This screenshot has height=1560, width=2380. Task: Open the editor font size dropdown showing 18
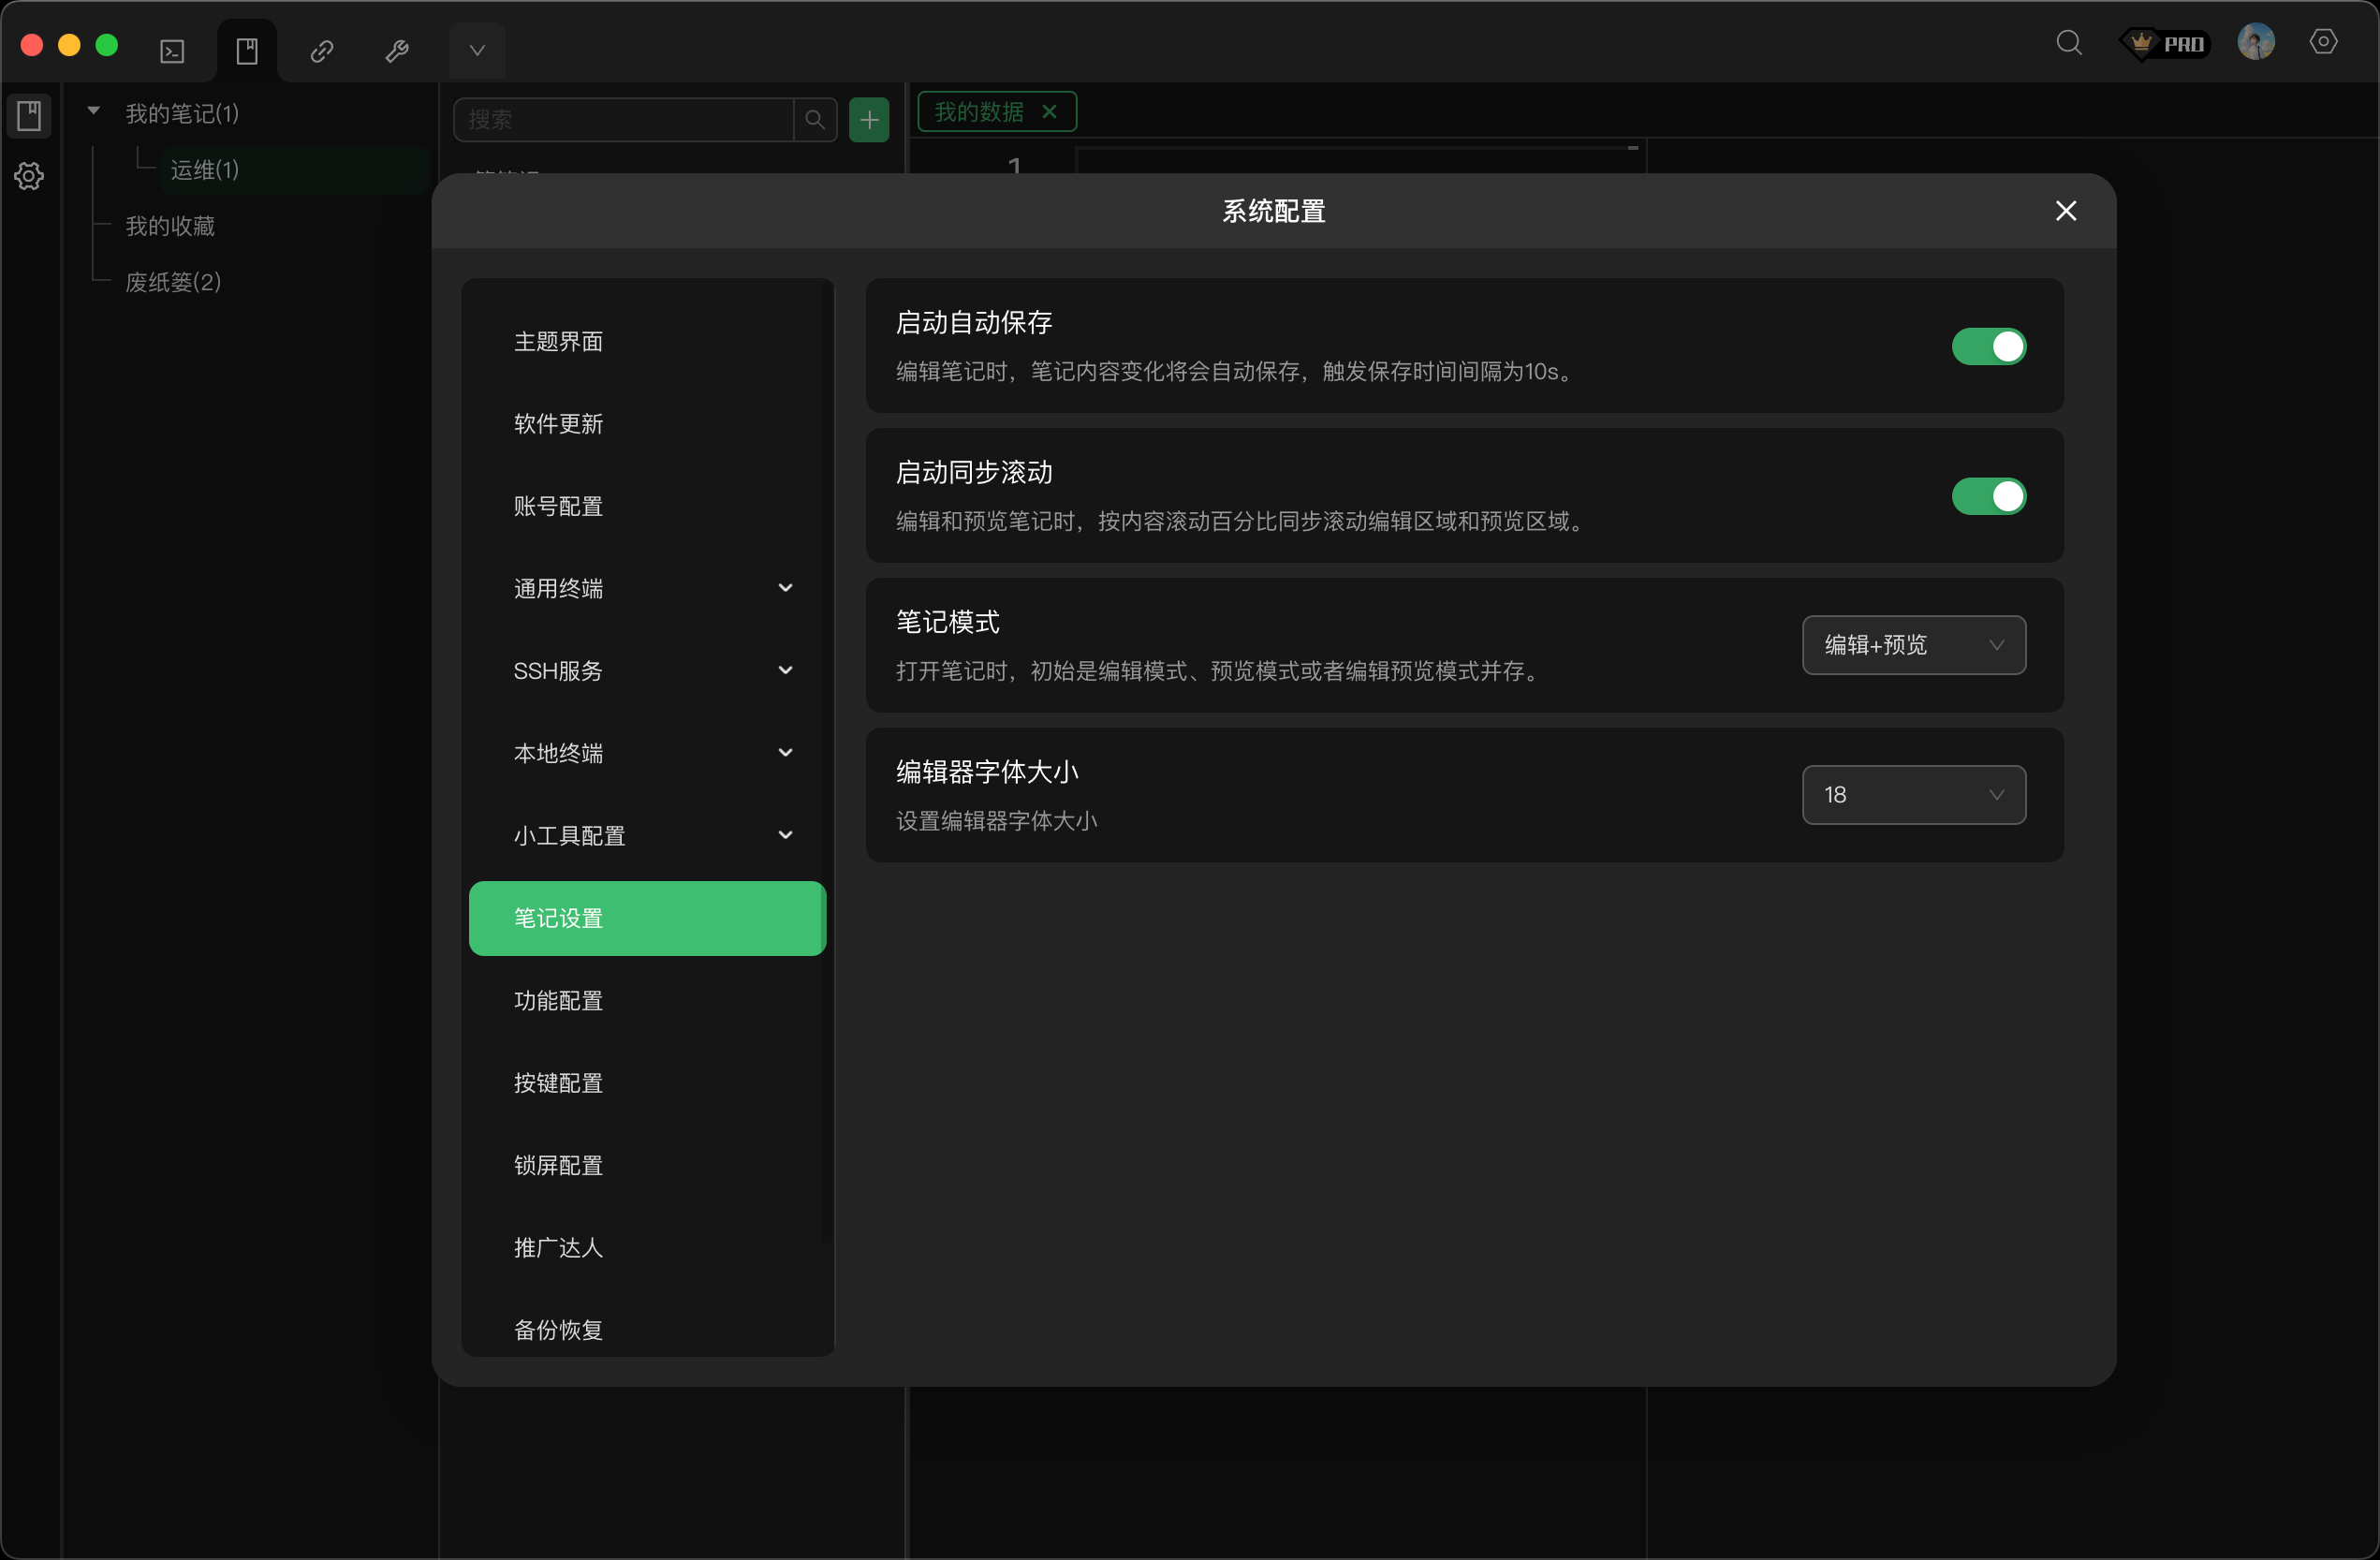1913,794
